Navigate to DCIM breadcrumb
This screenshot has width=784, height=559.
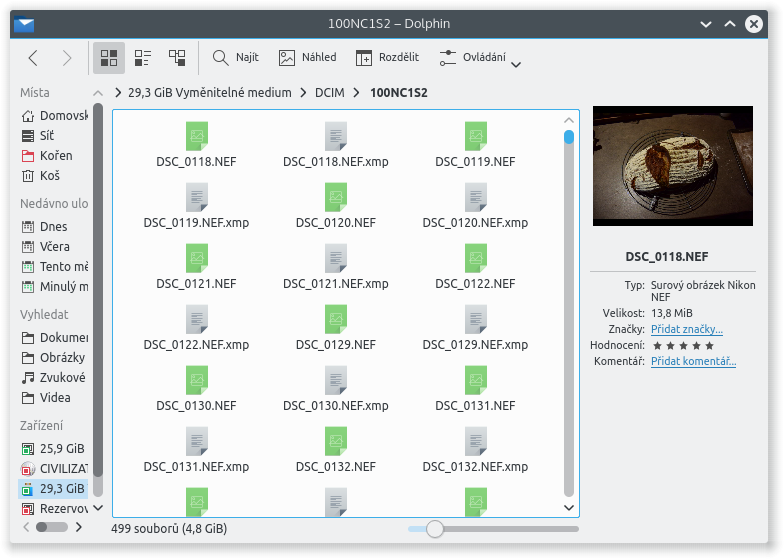330,92
